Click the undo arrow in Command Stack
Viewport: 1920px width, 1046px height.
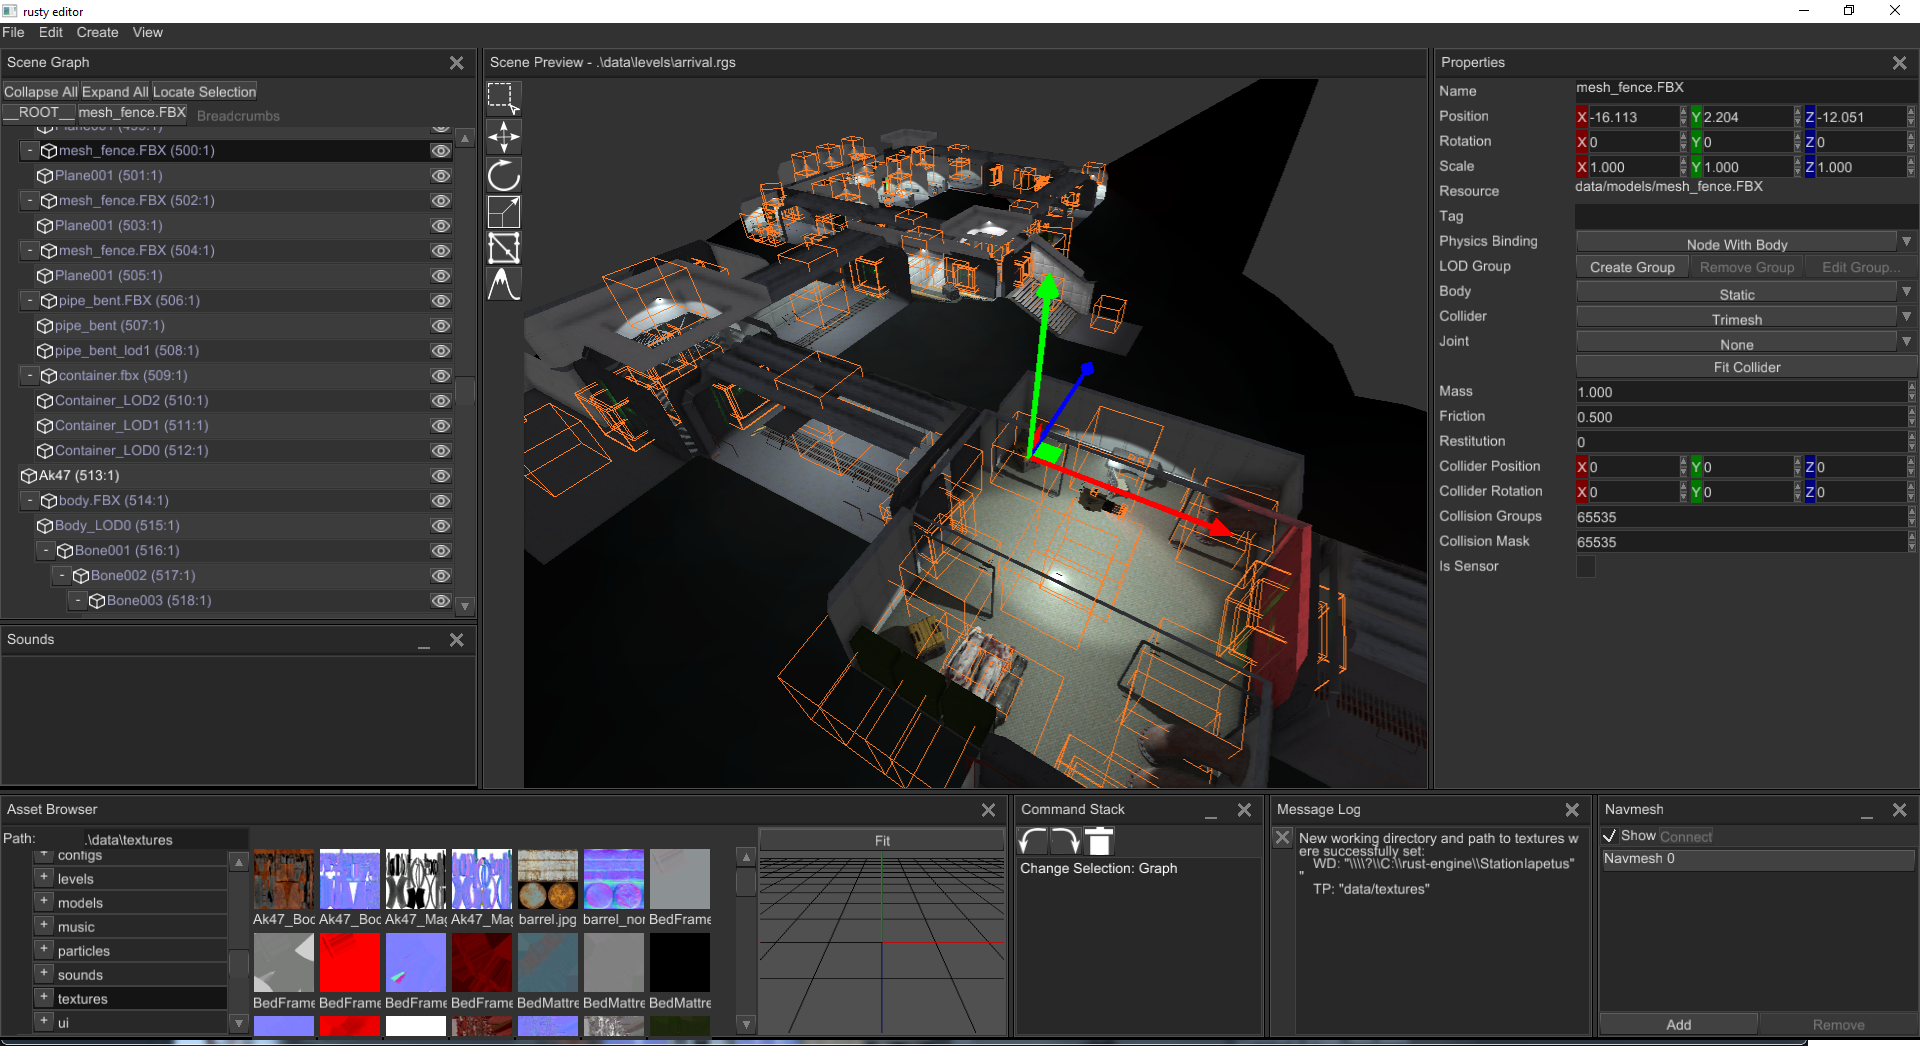(x=1033, y=841)
